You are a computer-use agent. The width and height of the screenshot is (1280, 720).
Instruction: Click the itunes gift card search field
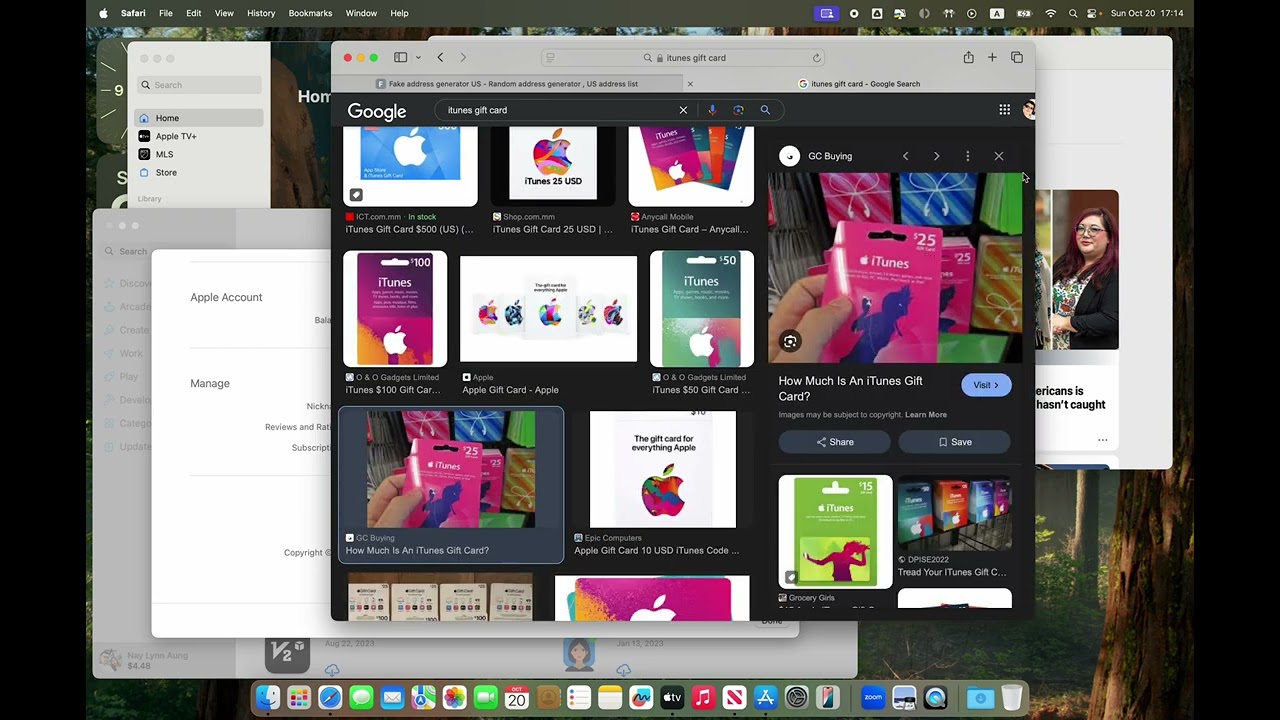(560, 110)
